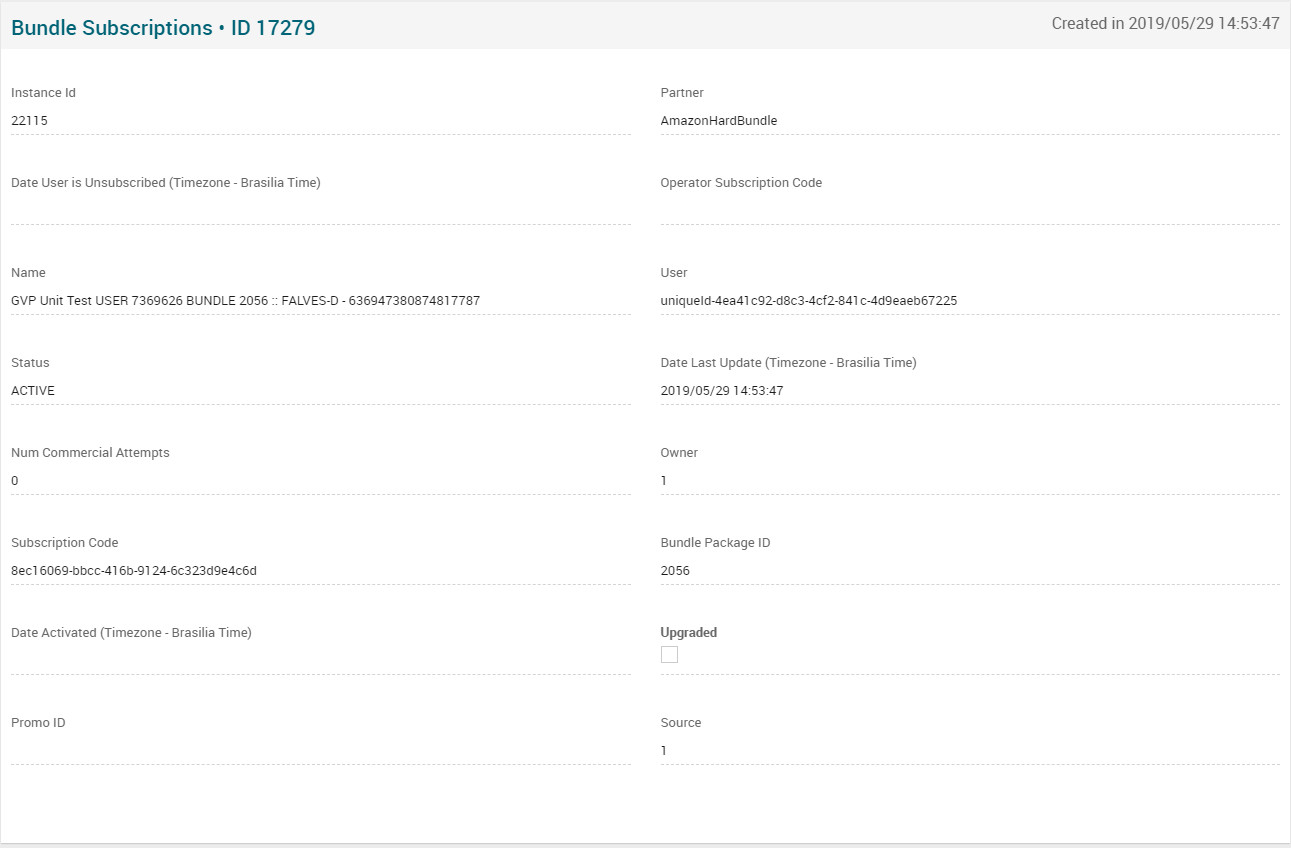Viewport: 1291px width, 848px height.
Task: Click the Partner label text
Action: pyautogui.click(x=682, y=93)
